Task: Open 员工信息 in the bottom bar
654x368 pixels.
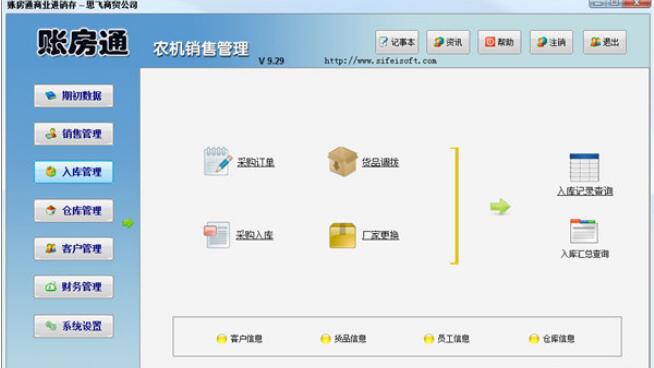Action: pyautogui.click(x=447, y=339)
